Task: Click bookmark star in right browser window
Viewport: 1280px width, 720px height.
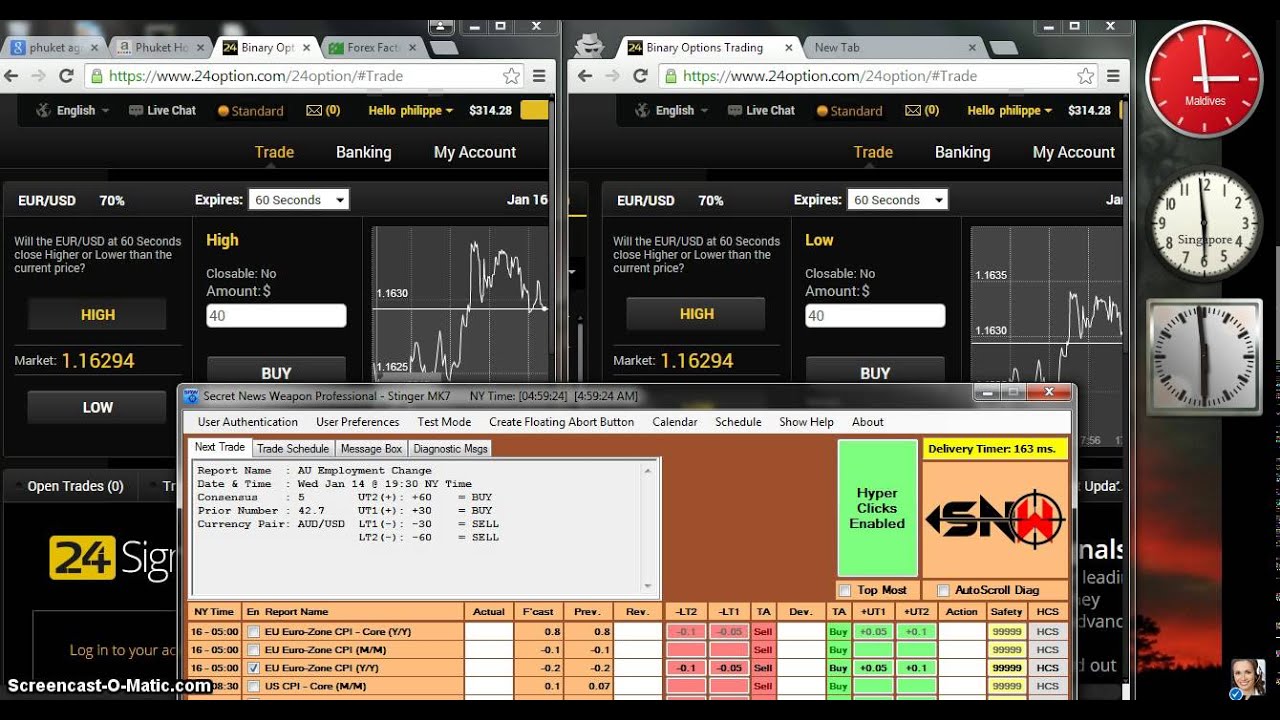Action: (1085, 76)
